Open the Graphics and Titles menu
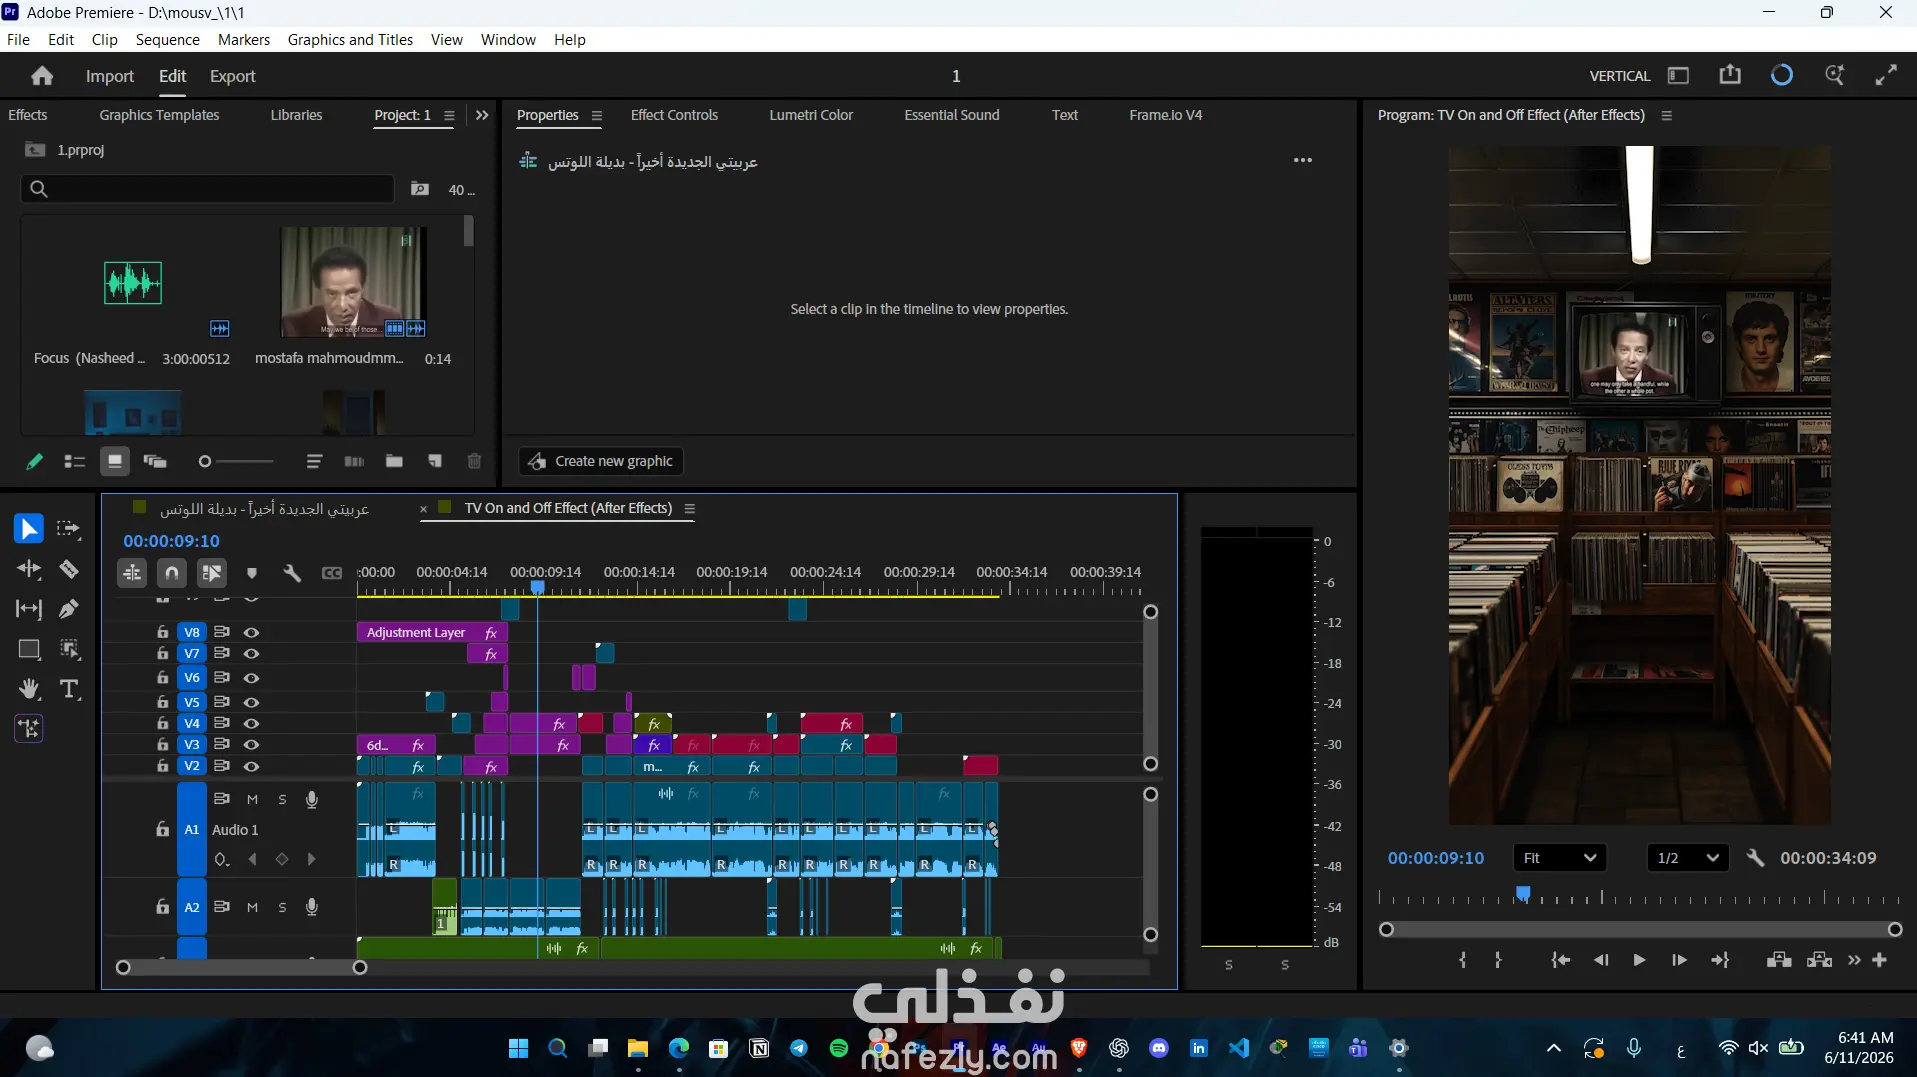 350,40
